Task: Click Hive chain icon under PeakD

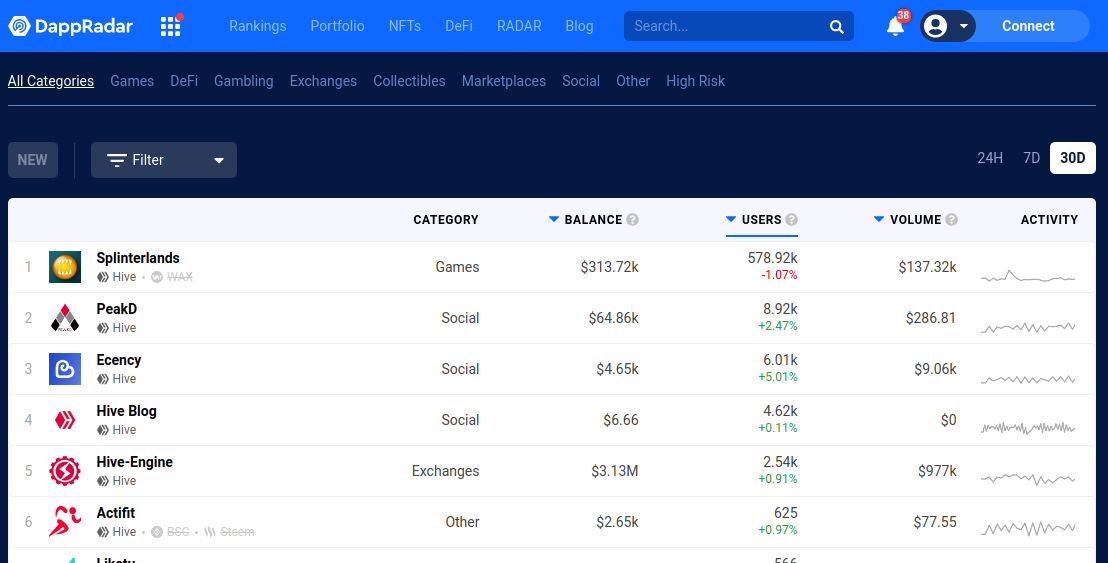Action: [102, 328]
